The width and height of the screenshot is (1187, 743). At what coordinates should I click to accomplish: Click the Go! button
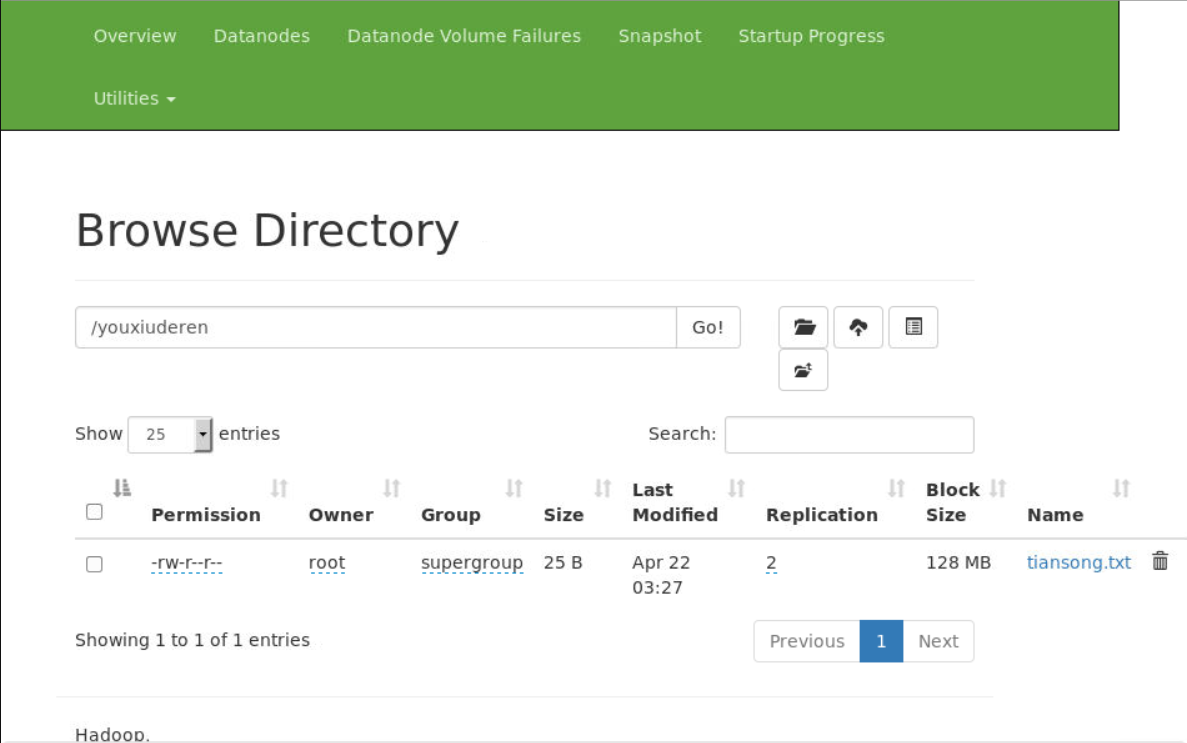coord(708,327)
